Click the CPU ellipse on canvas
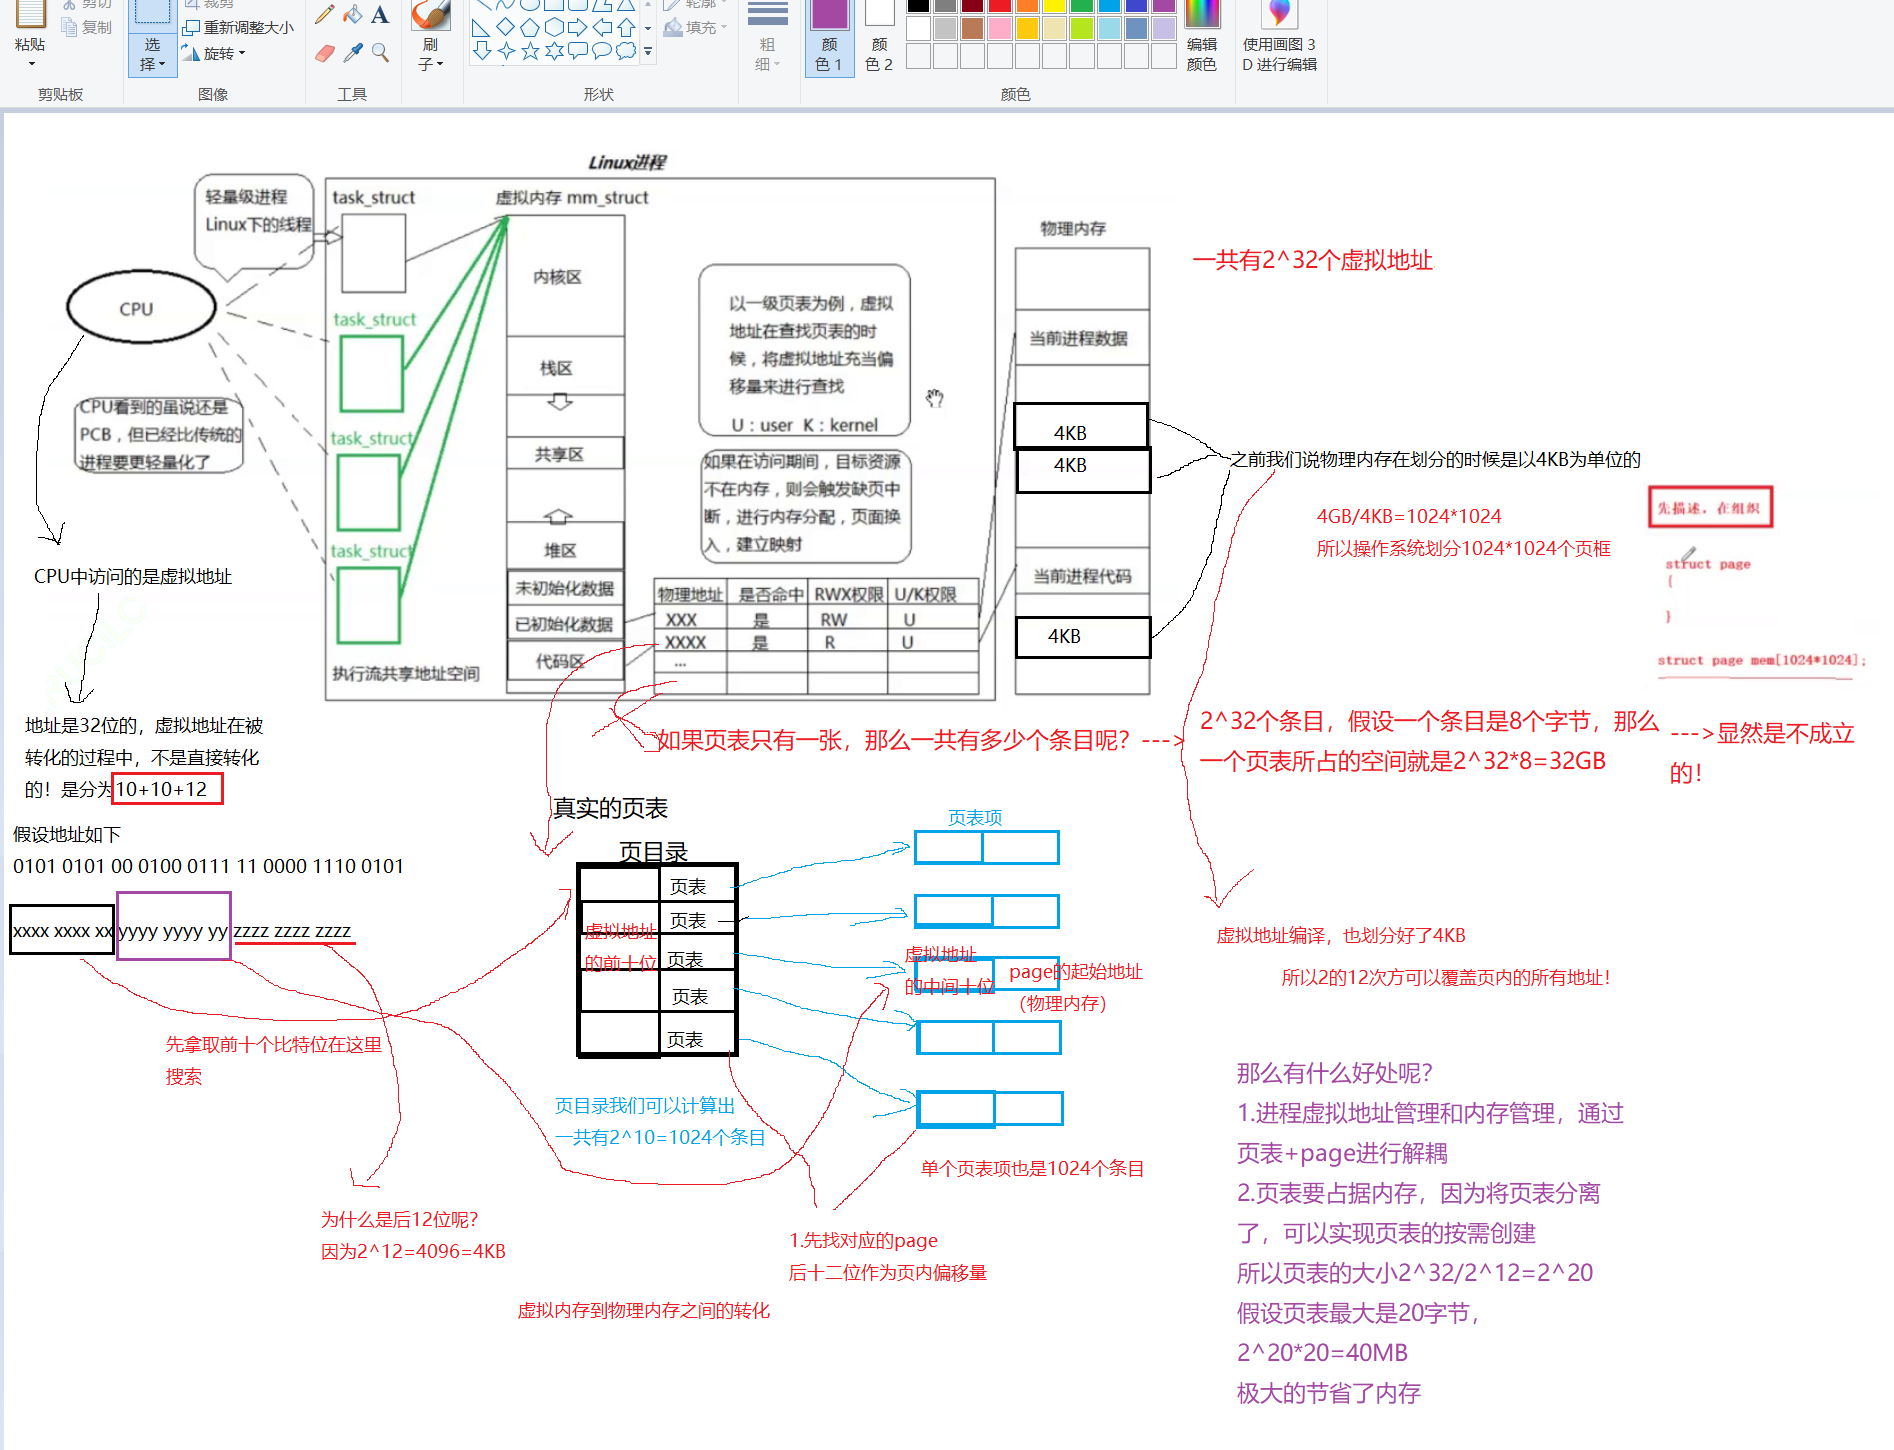Image resolution: width=1894 pixels, height=1450 pixels. [141, 307]
